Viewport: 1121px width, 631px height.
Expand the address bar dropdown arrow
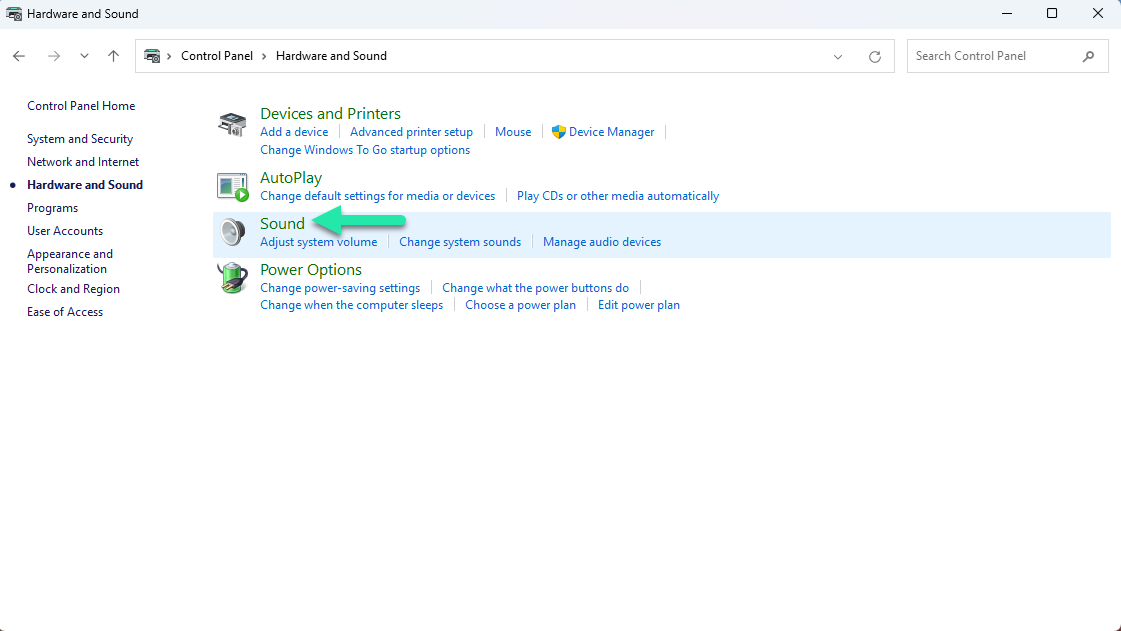(x=838, y=56)
